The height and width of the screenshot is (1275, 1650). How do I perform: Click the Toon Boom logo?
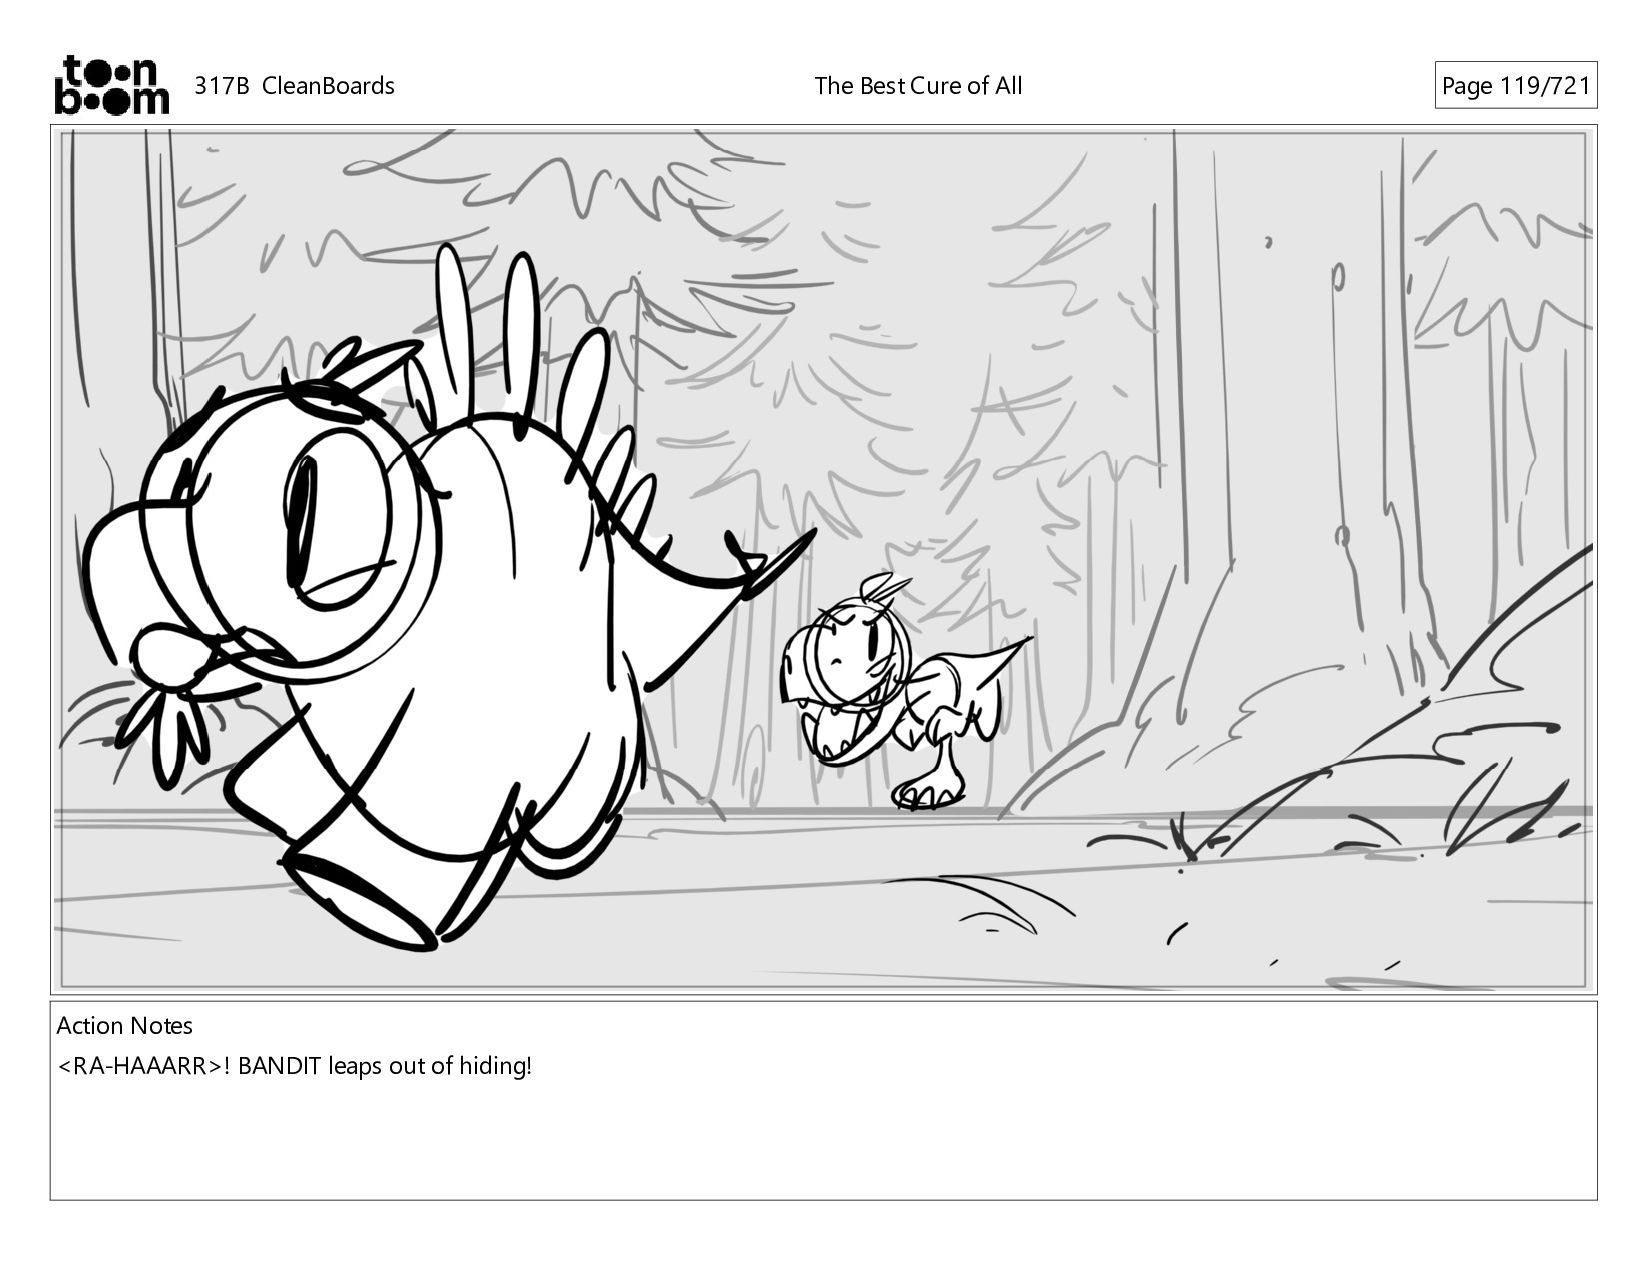pyautogui.click(x=111, y=85)
